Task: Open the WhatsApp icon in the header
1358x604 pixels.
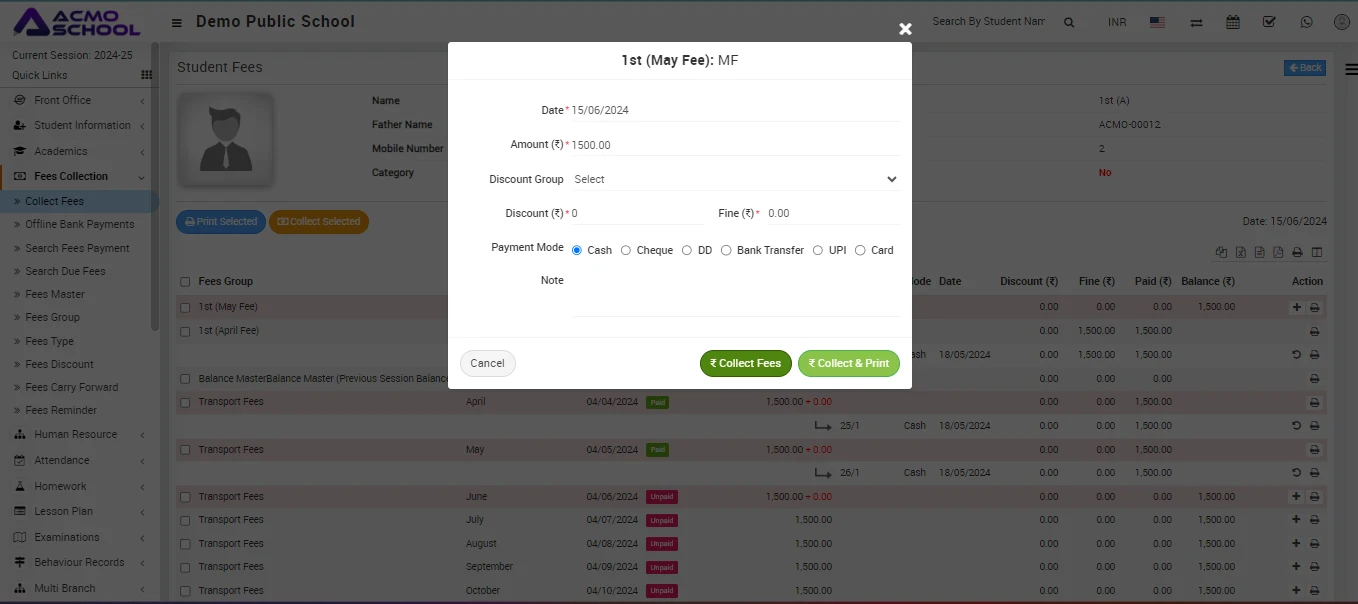Action: pos(1307,22)
